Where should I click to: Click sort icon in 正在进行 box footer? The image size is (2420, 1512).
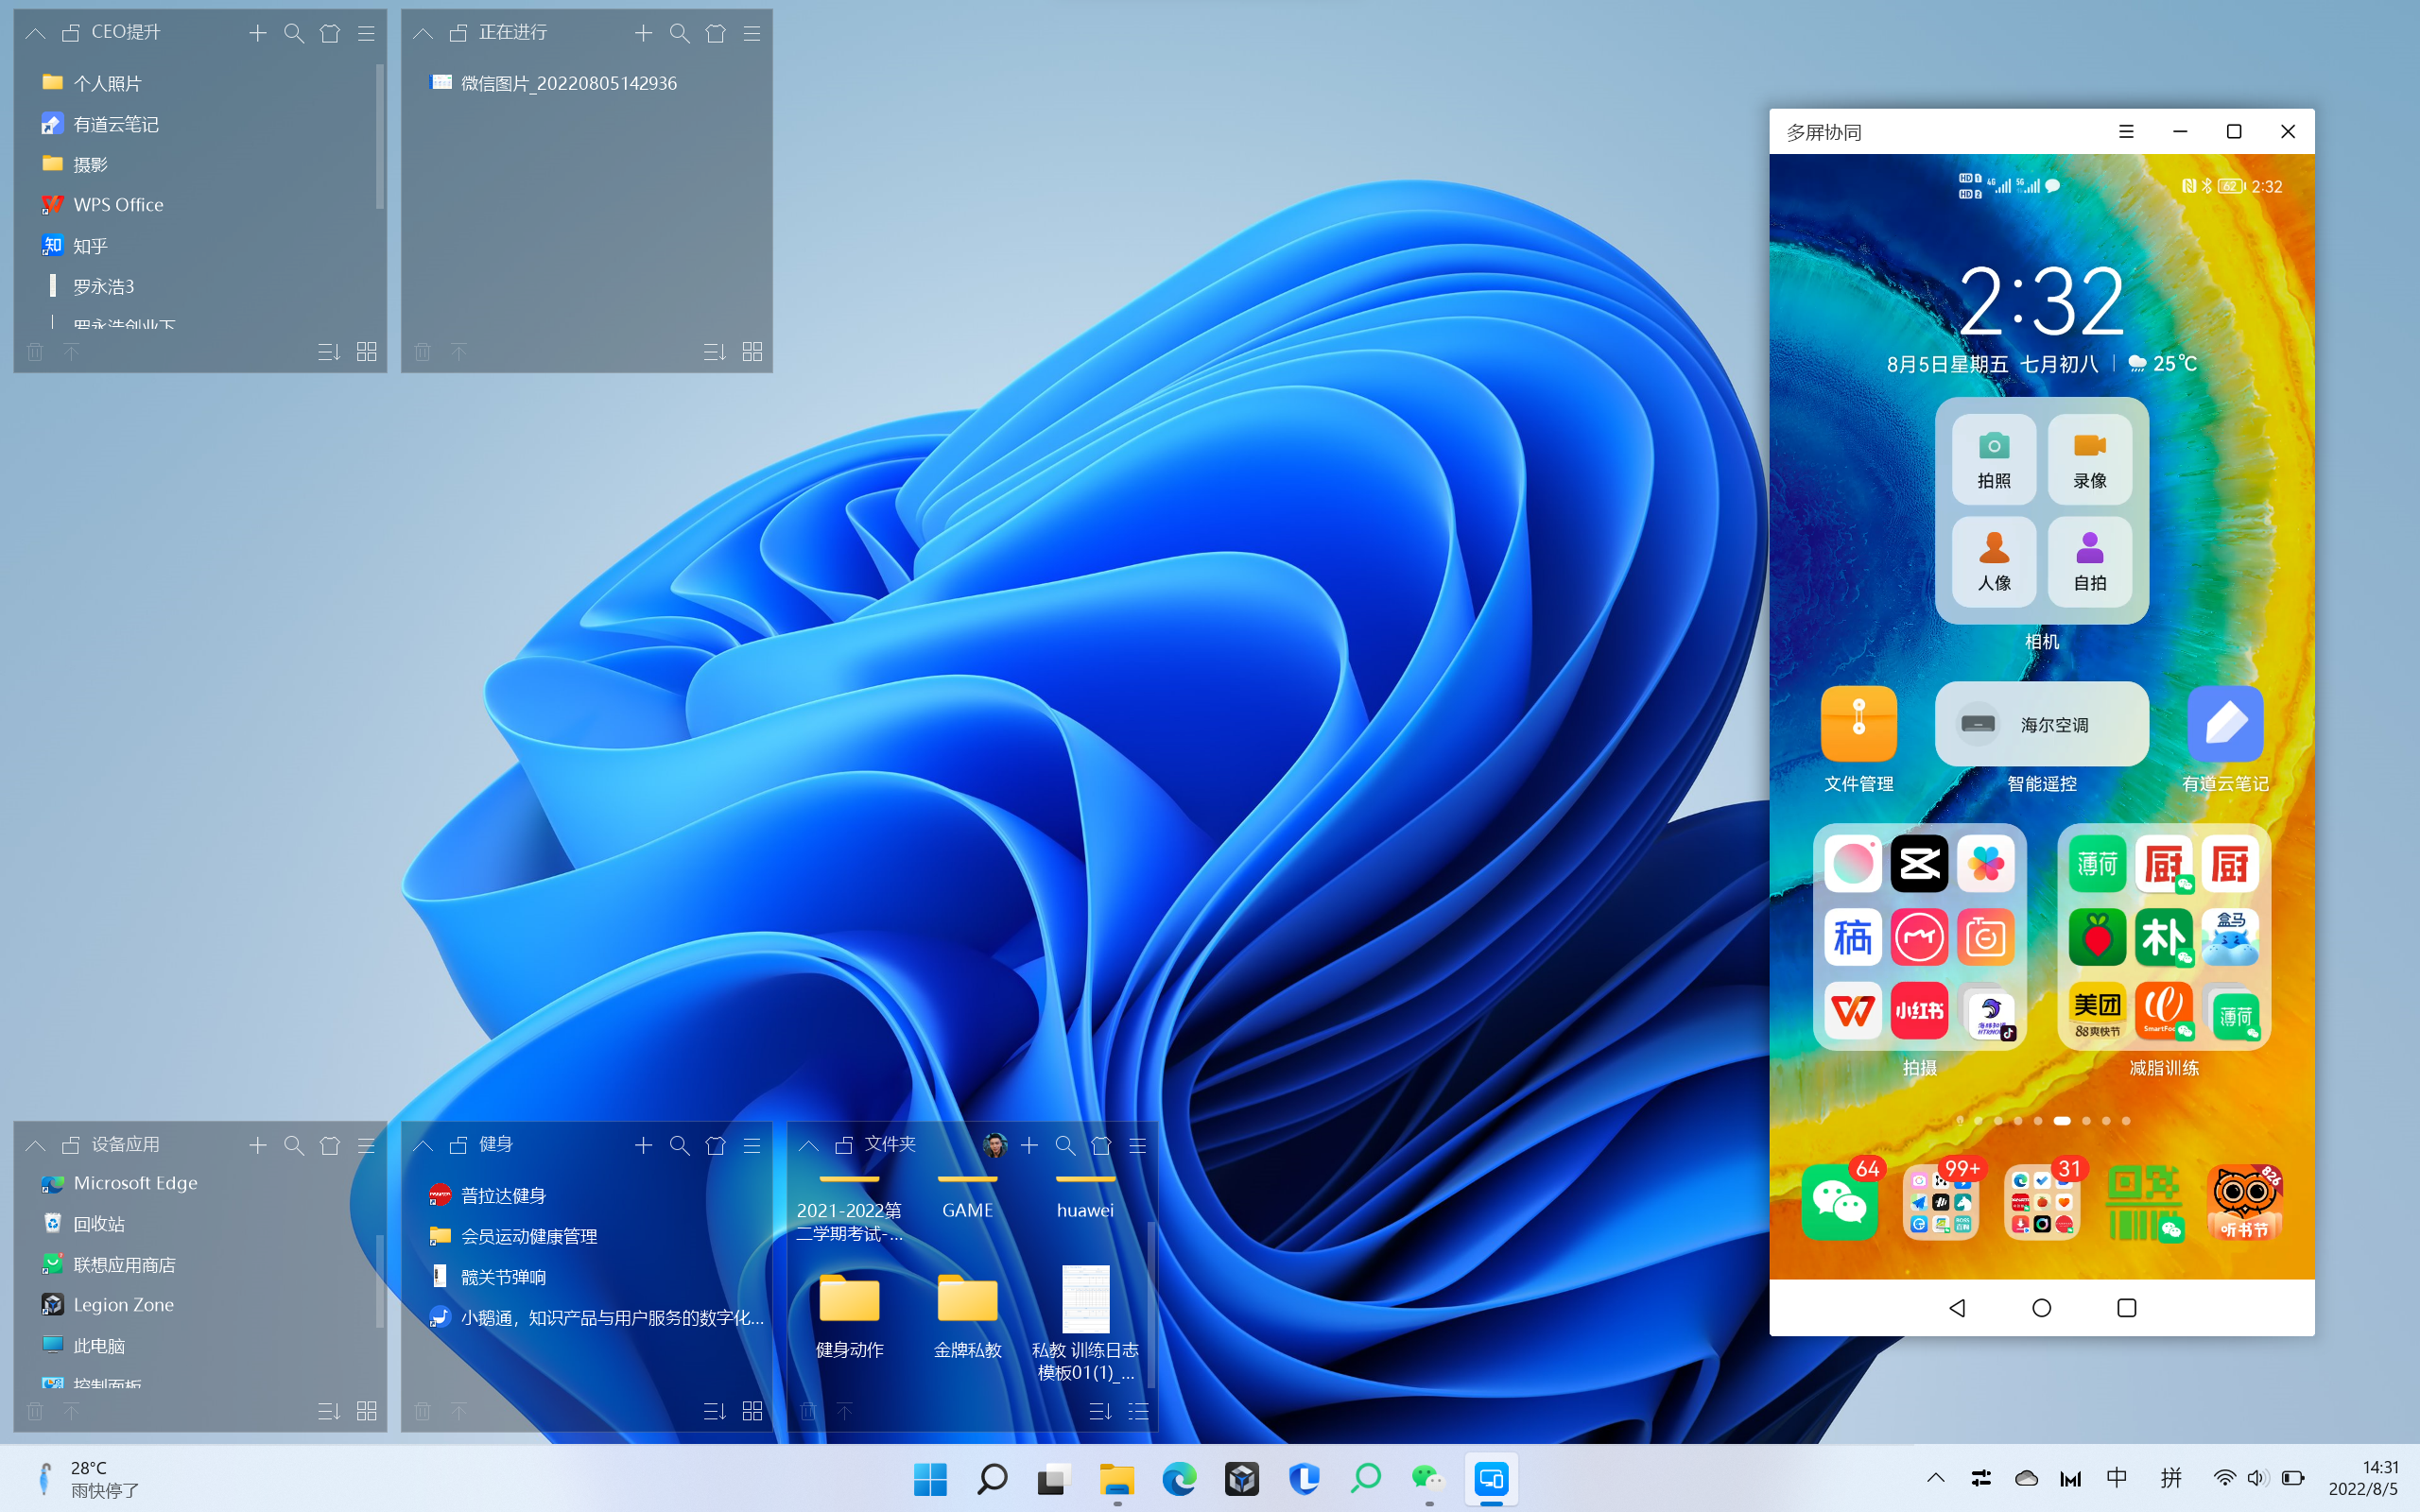pos(714,352)
